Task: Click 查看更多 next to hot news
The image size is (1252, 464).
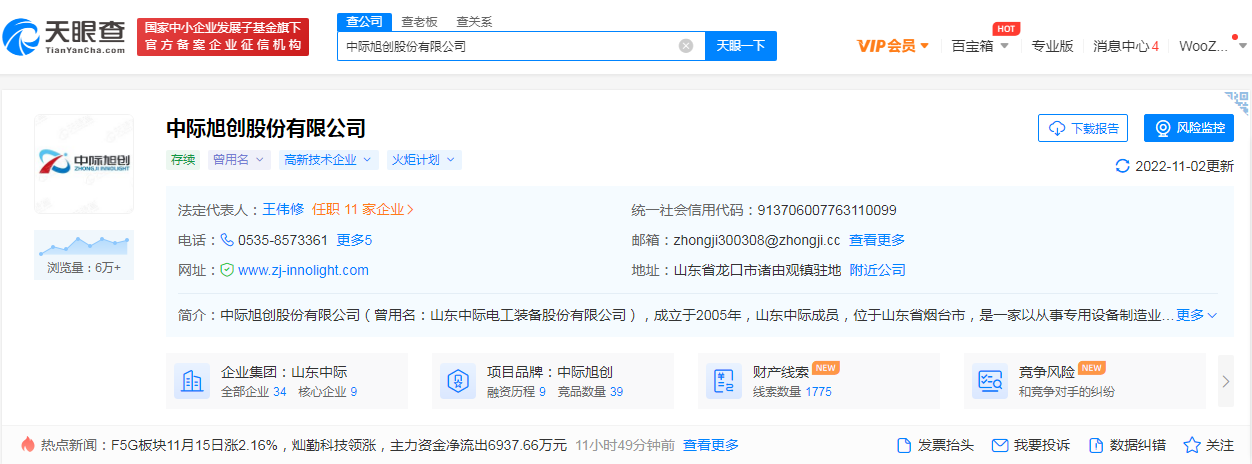Action: click(711, 445)
